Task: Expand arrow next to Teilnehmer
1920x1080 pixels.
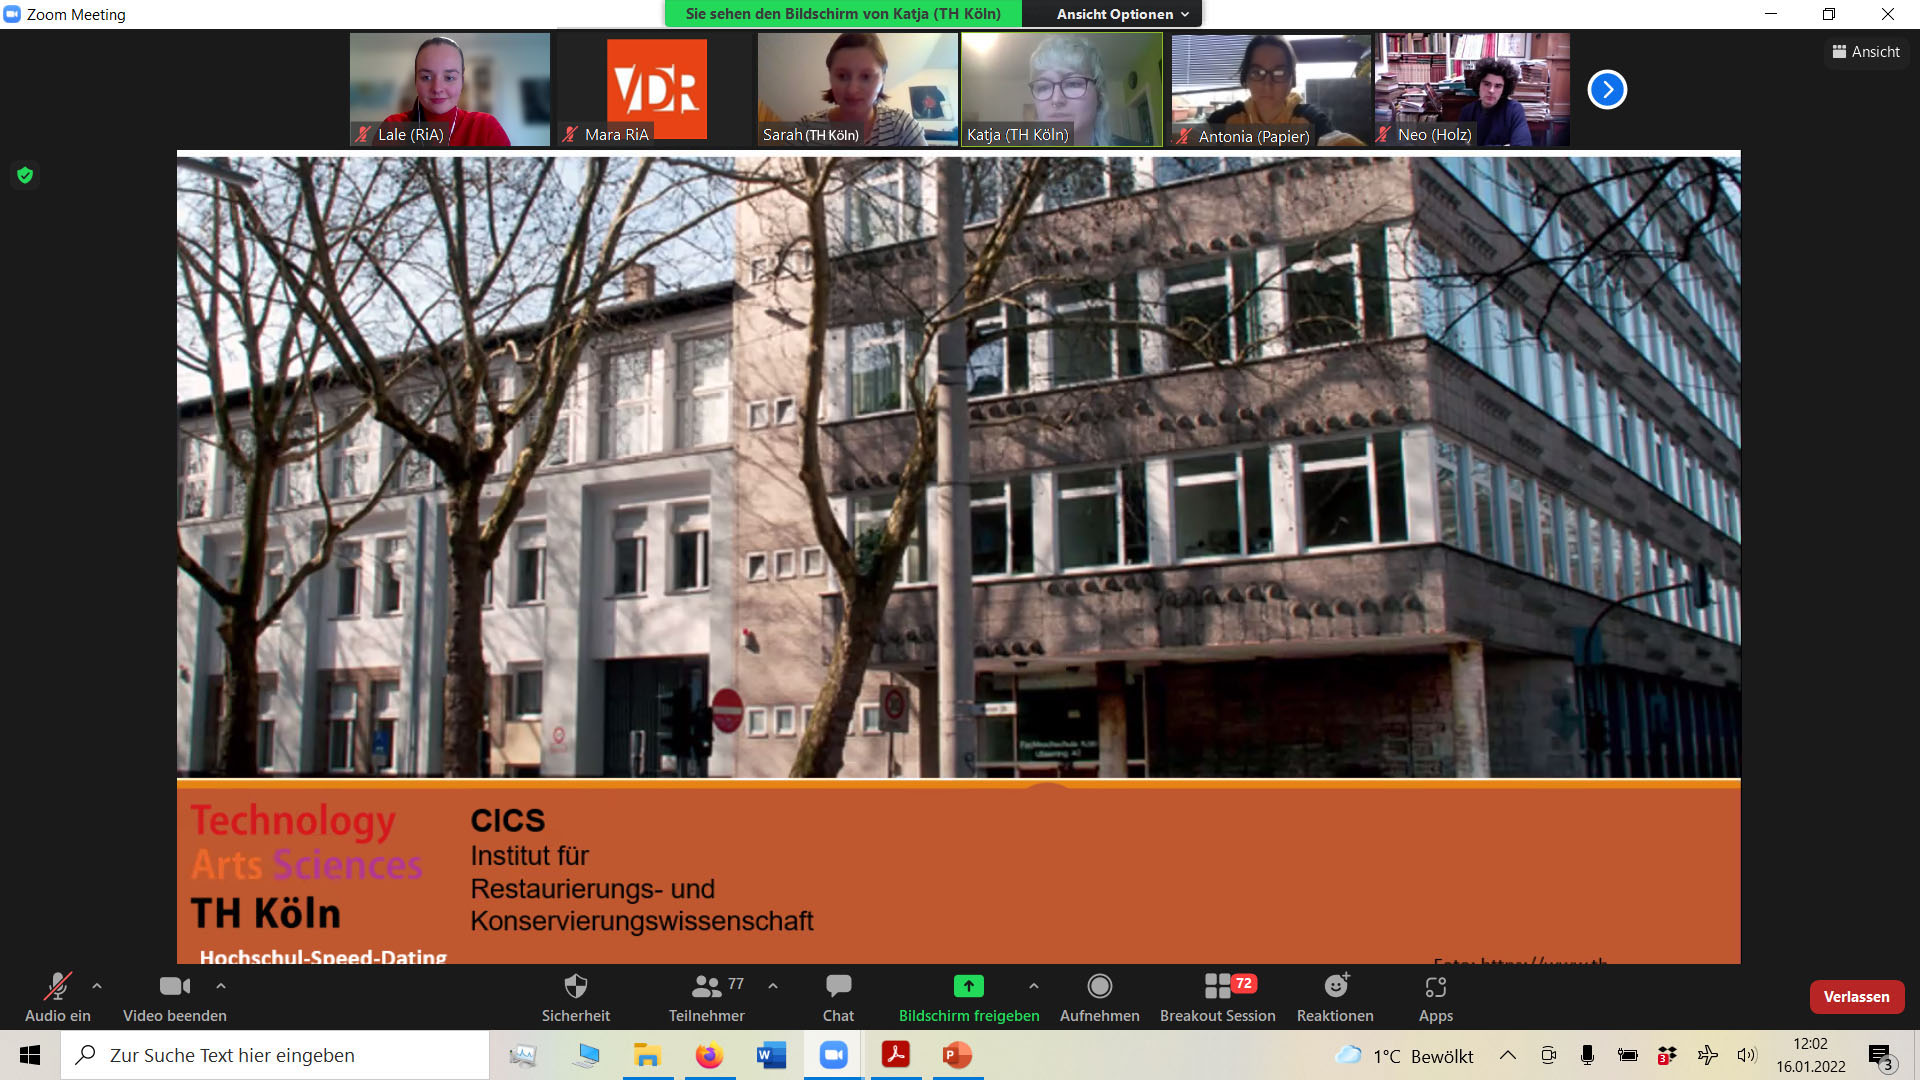Action: (773, 986)
